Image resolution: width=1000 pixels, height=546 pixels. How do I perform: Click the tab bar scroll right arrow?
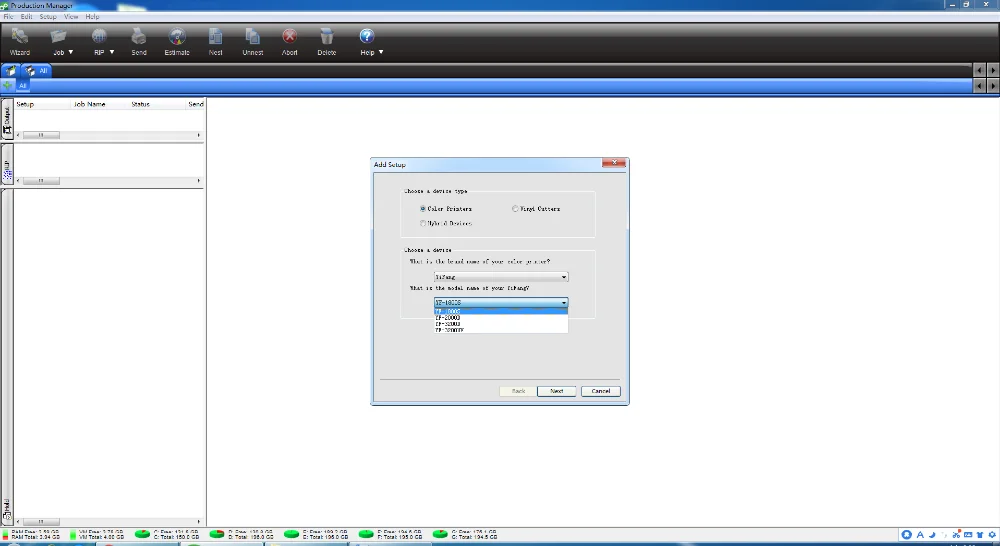(993, 70)
